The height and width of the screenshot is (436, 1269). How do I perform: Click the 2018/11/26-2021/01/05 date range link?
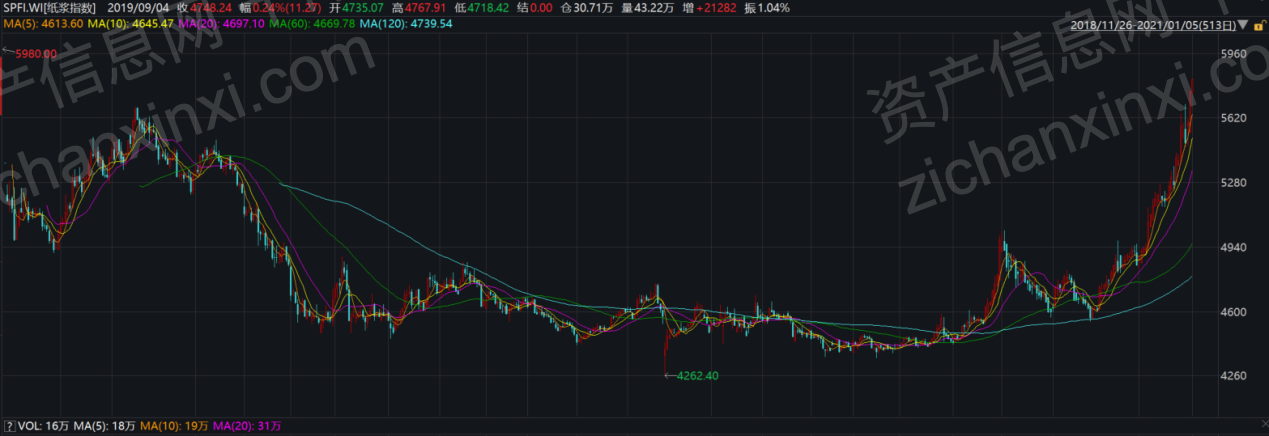1152,24
